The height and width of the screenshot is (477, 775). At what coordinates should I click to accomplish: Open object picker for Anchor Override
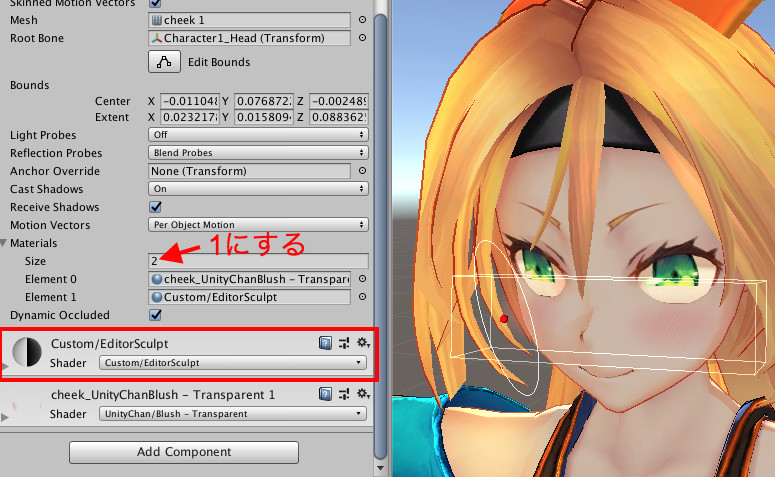pos(362,171)
